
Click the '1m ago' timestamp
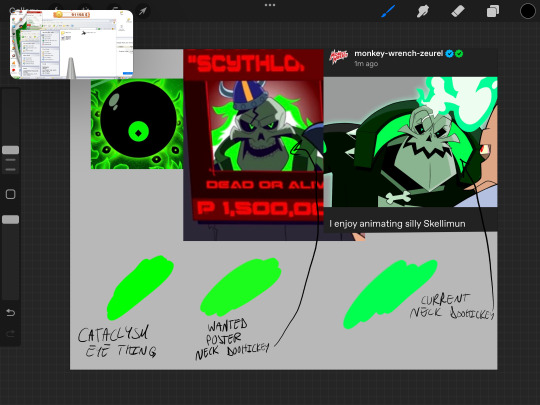[x=366, y=64]
